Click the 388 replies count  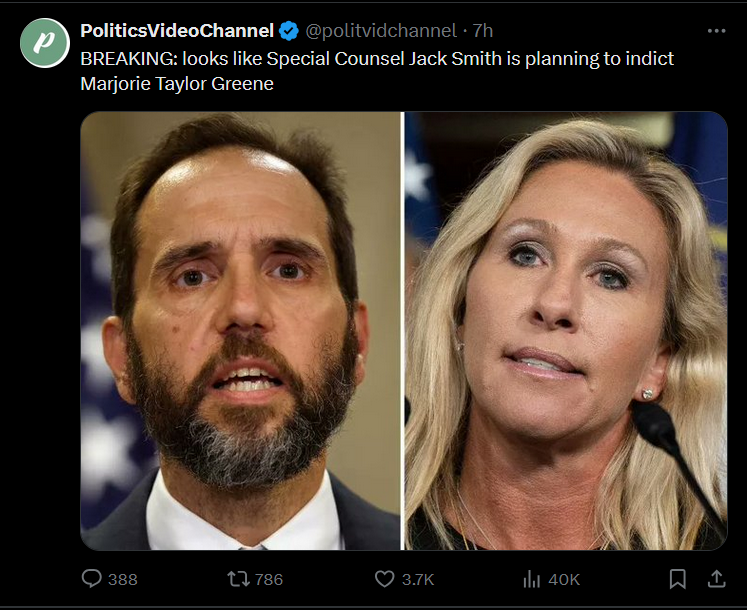tap(122, 579)
